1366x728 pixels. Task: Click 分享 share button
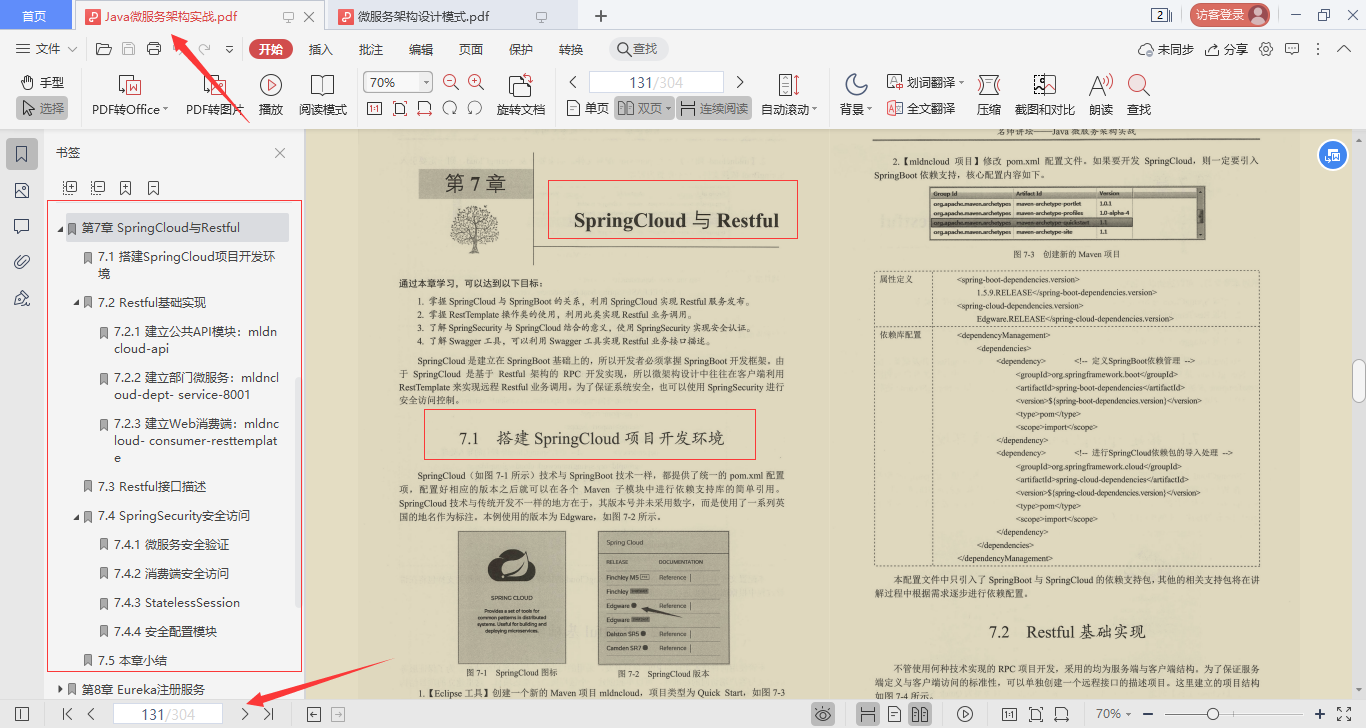(1226, 49)
